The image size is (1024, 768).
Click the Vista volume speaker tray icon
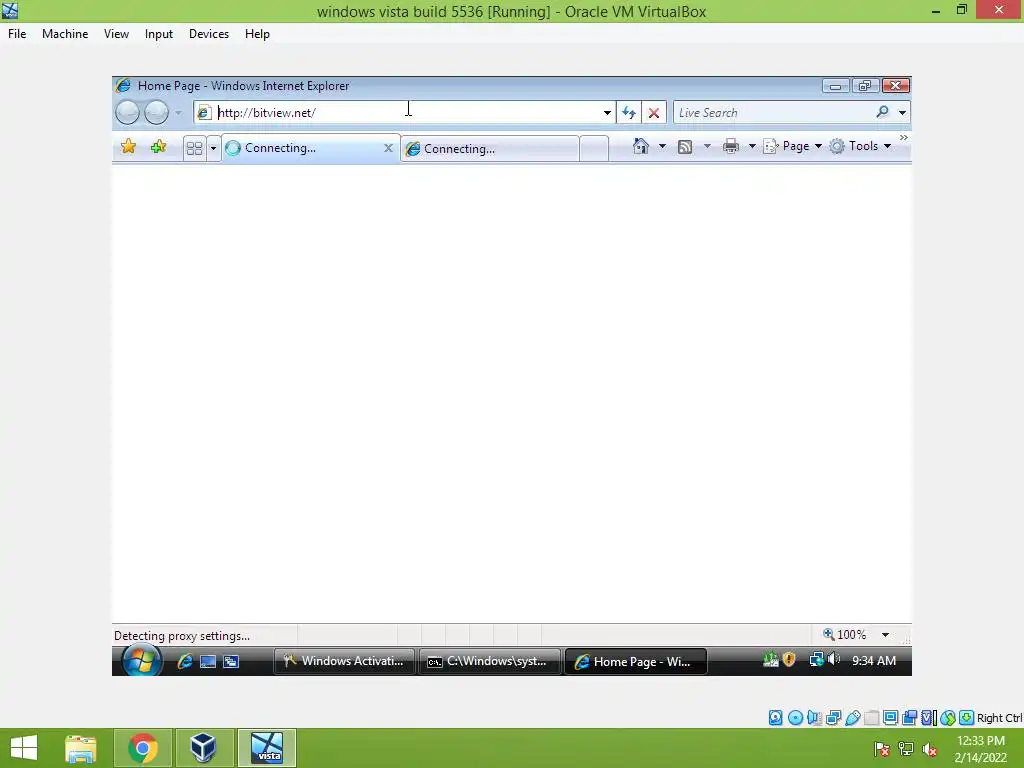(834, 660)
